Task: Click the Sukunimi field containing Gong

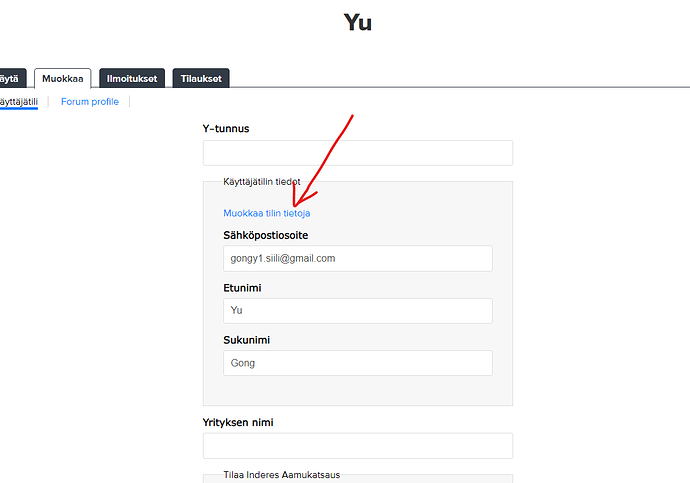Action: pyautogui.click(x=357, y=362)
